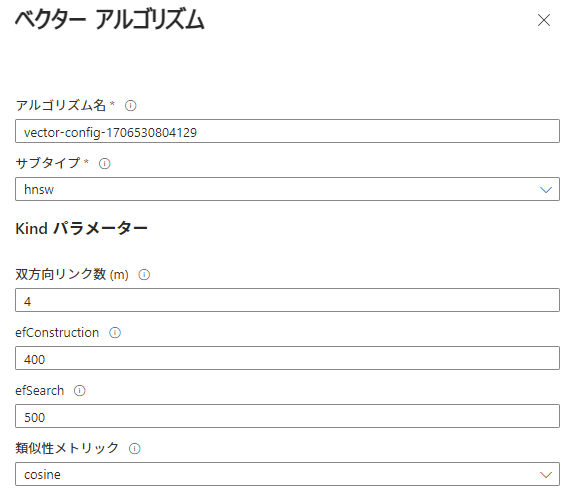Screen dimensions: 572x501
Task: Show info tooltip for サブタイプ
Action: (105, 163)
